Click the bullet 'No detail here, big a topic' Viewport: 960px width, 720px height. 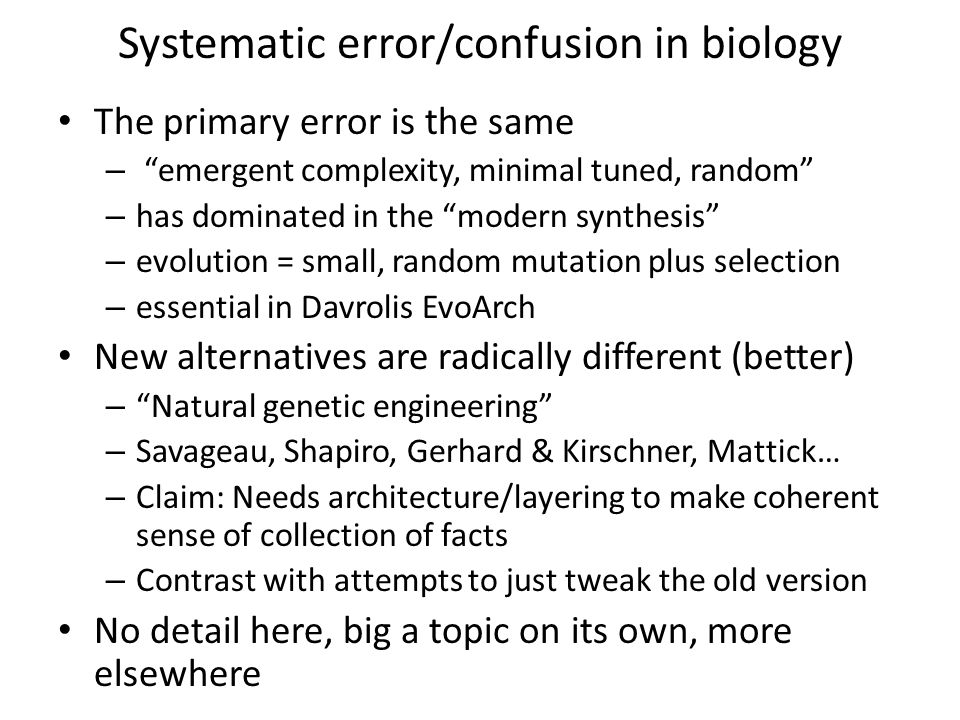pos(443,632)
